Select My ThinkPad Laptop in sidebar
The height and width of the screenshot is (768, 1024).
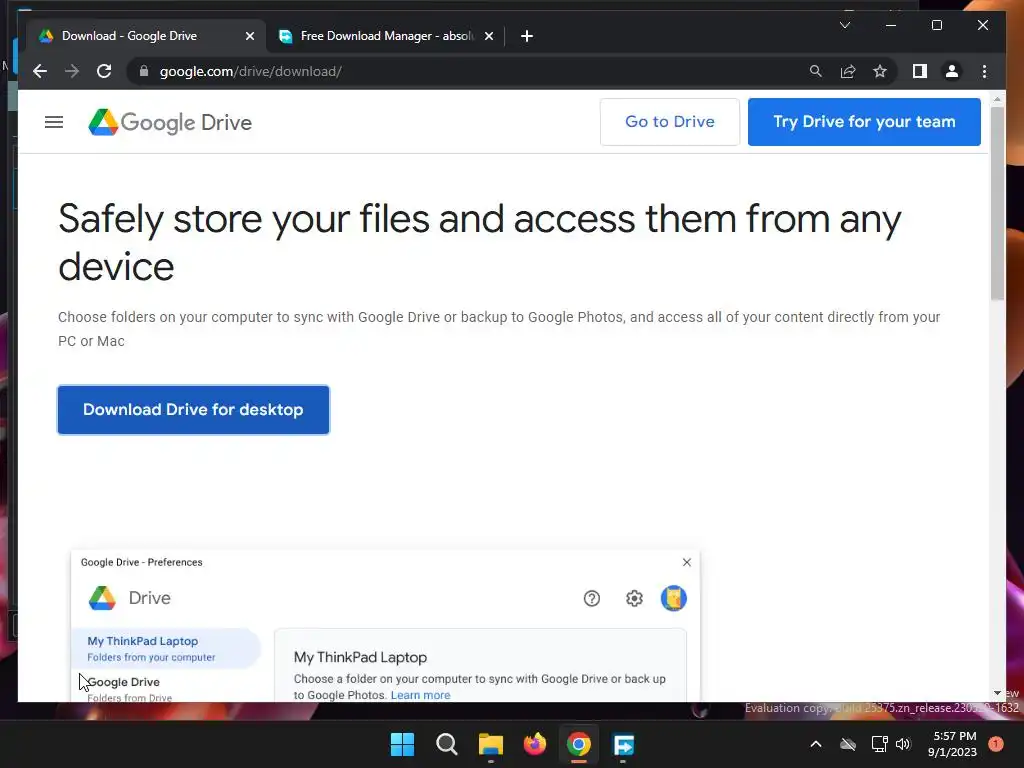(166, 648)
